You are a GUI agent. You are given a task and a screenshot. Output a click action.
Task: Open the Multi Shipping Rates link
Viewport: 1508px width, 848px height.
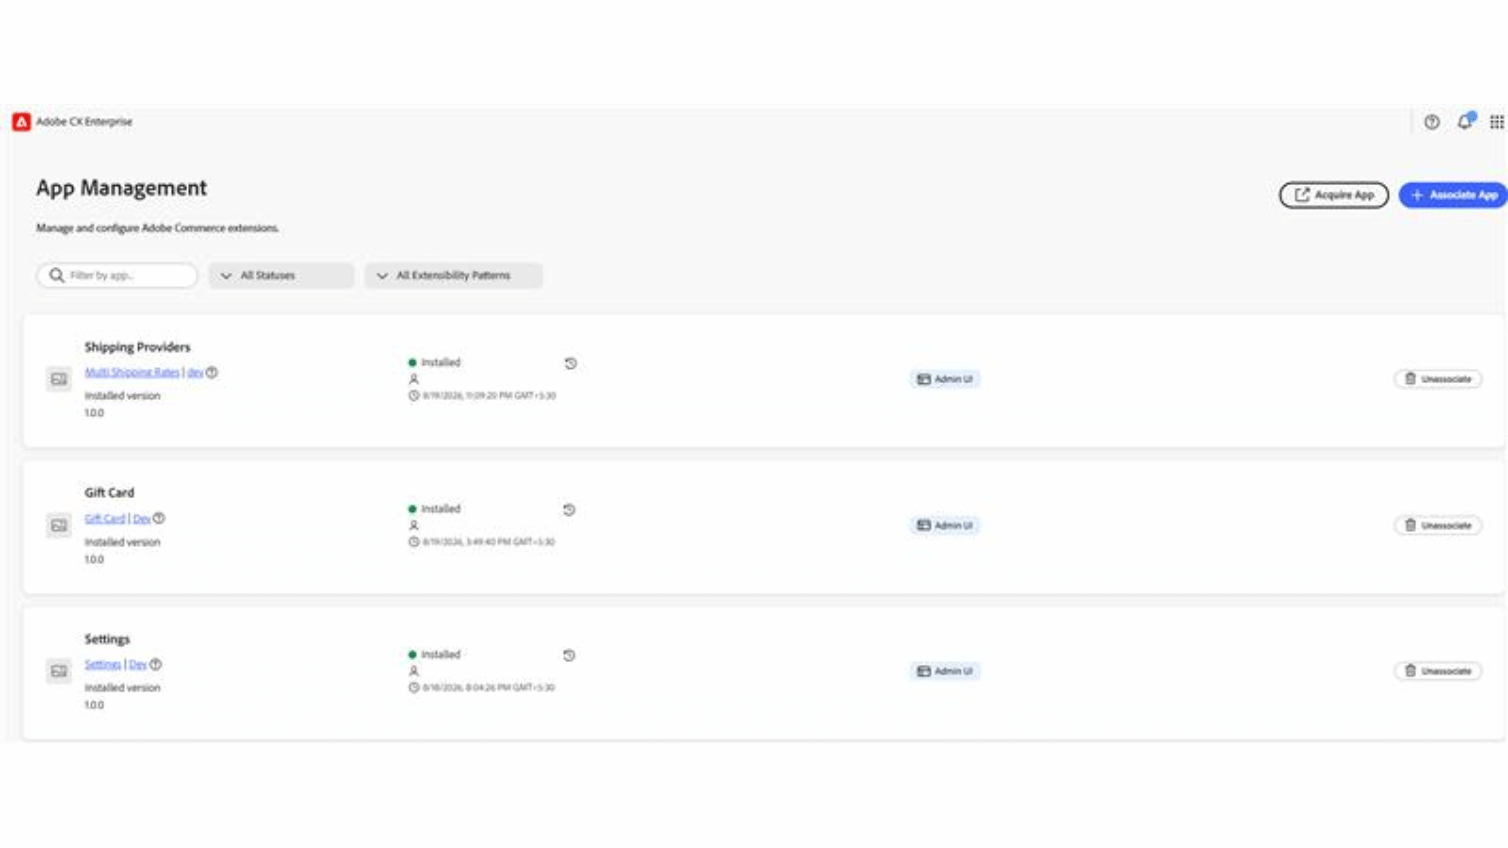pos(132,372)
